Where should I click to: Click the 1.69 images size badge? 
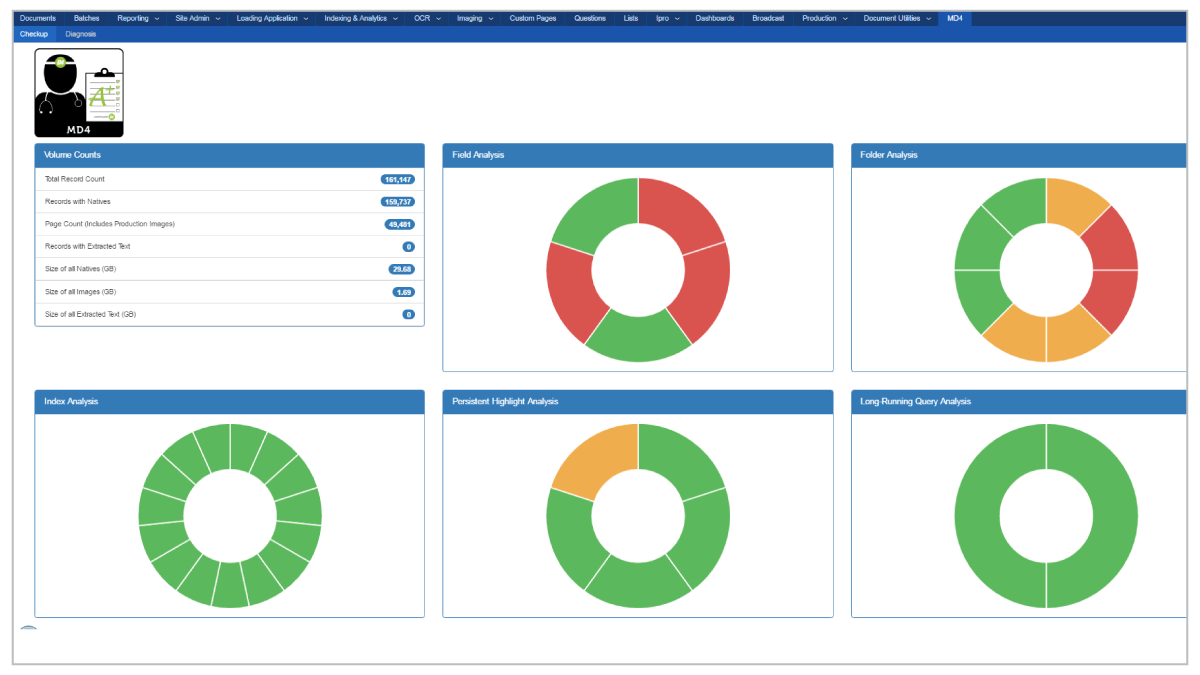[x=404, y=292]
